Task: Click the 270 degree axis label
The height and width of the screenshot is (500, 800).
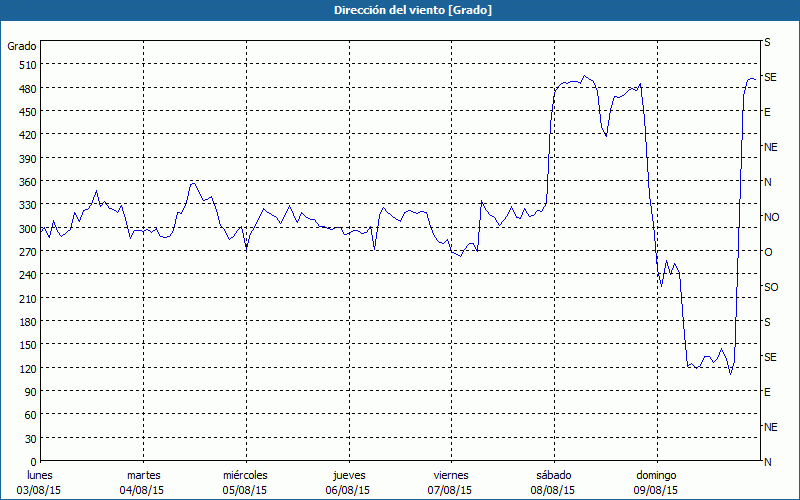Action: point(25,251)
